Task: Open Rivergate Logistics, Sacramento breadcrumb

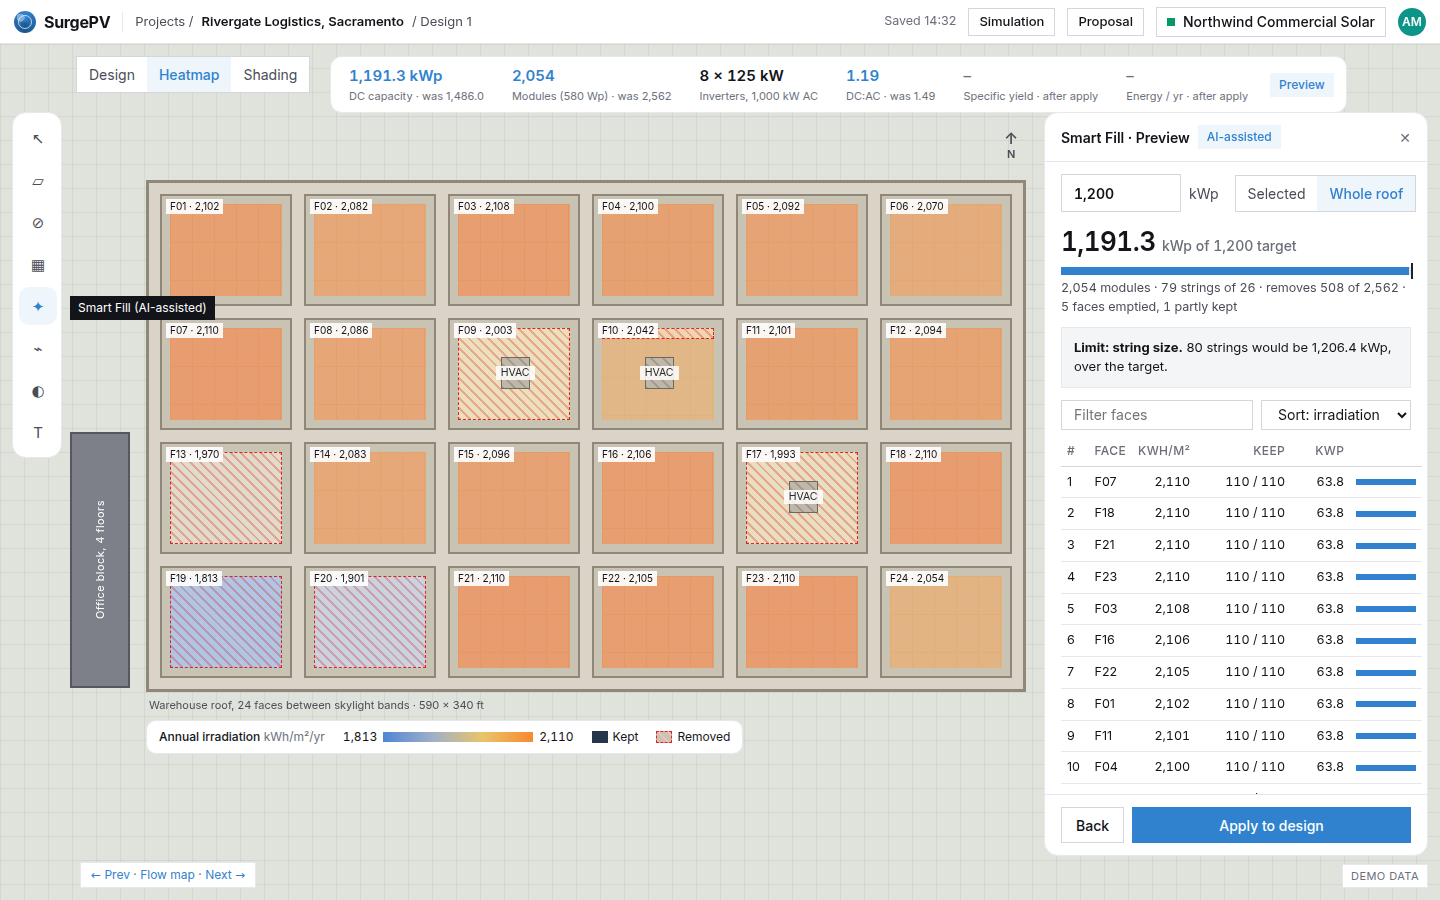Action: (302, 21)
